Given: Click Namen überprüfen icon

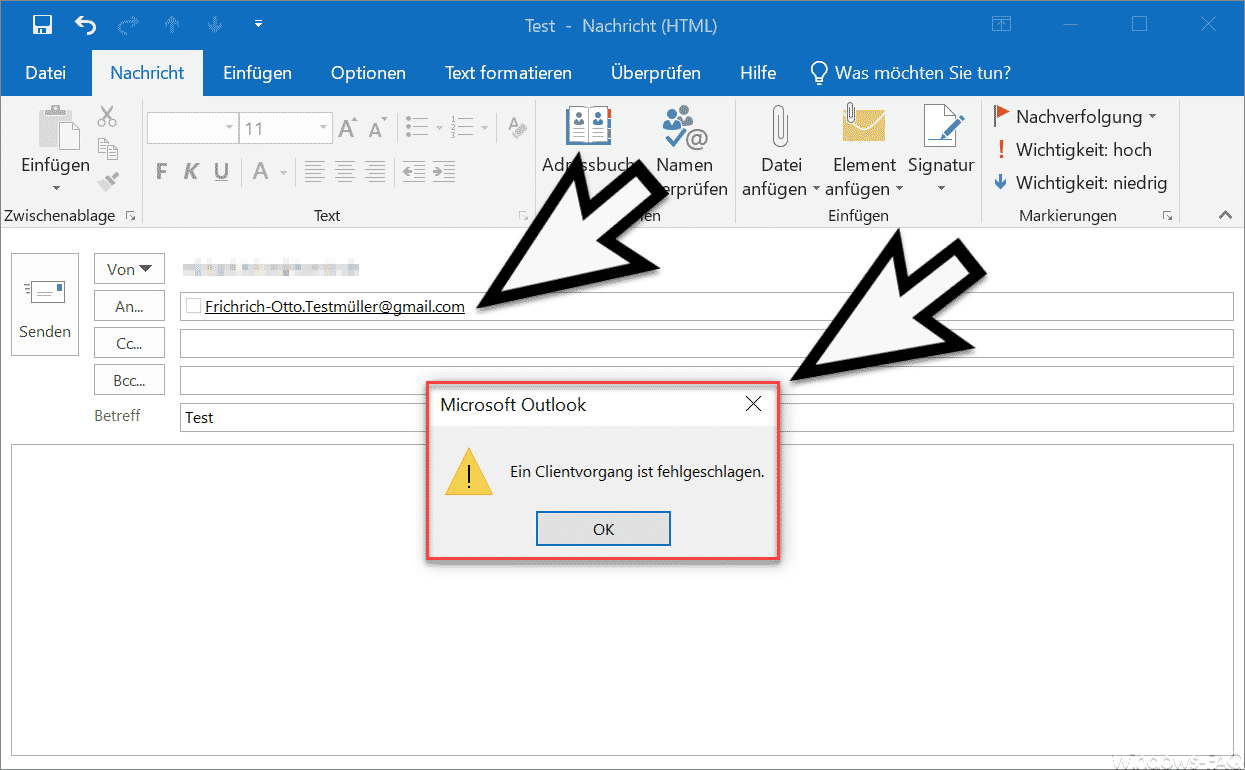Looking at the screenshot, I should [x=685, y=128].
